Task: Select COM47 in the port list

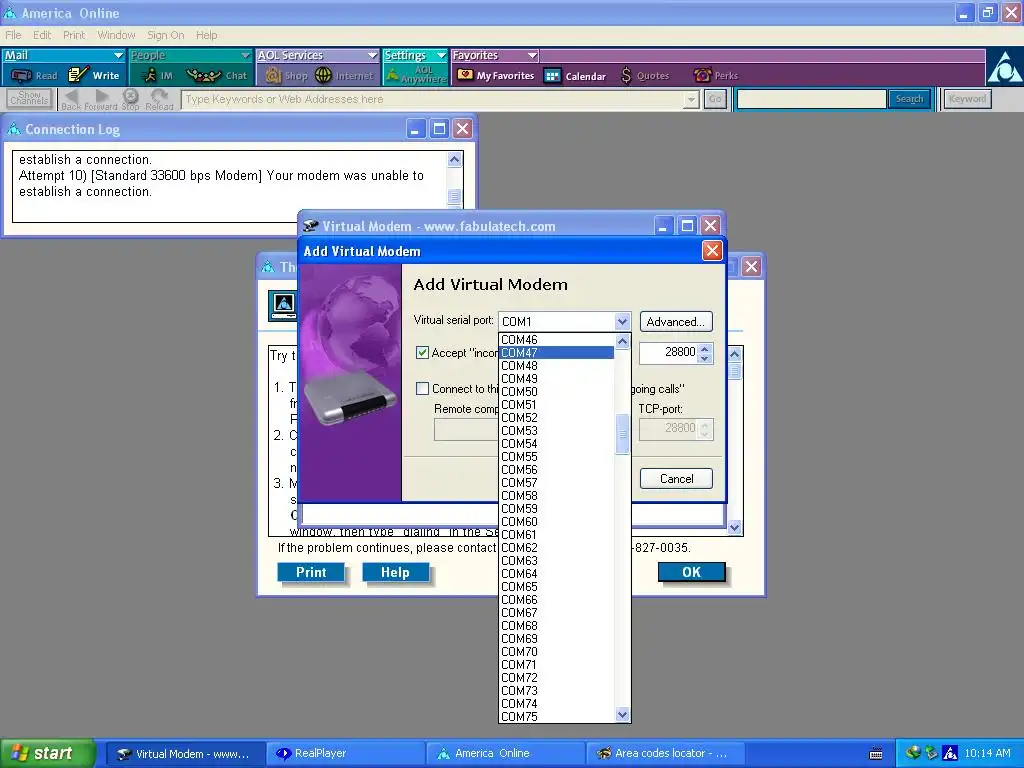Action: [x=556, y=353]
